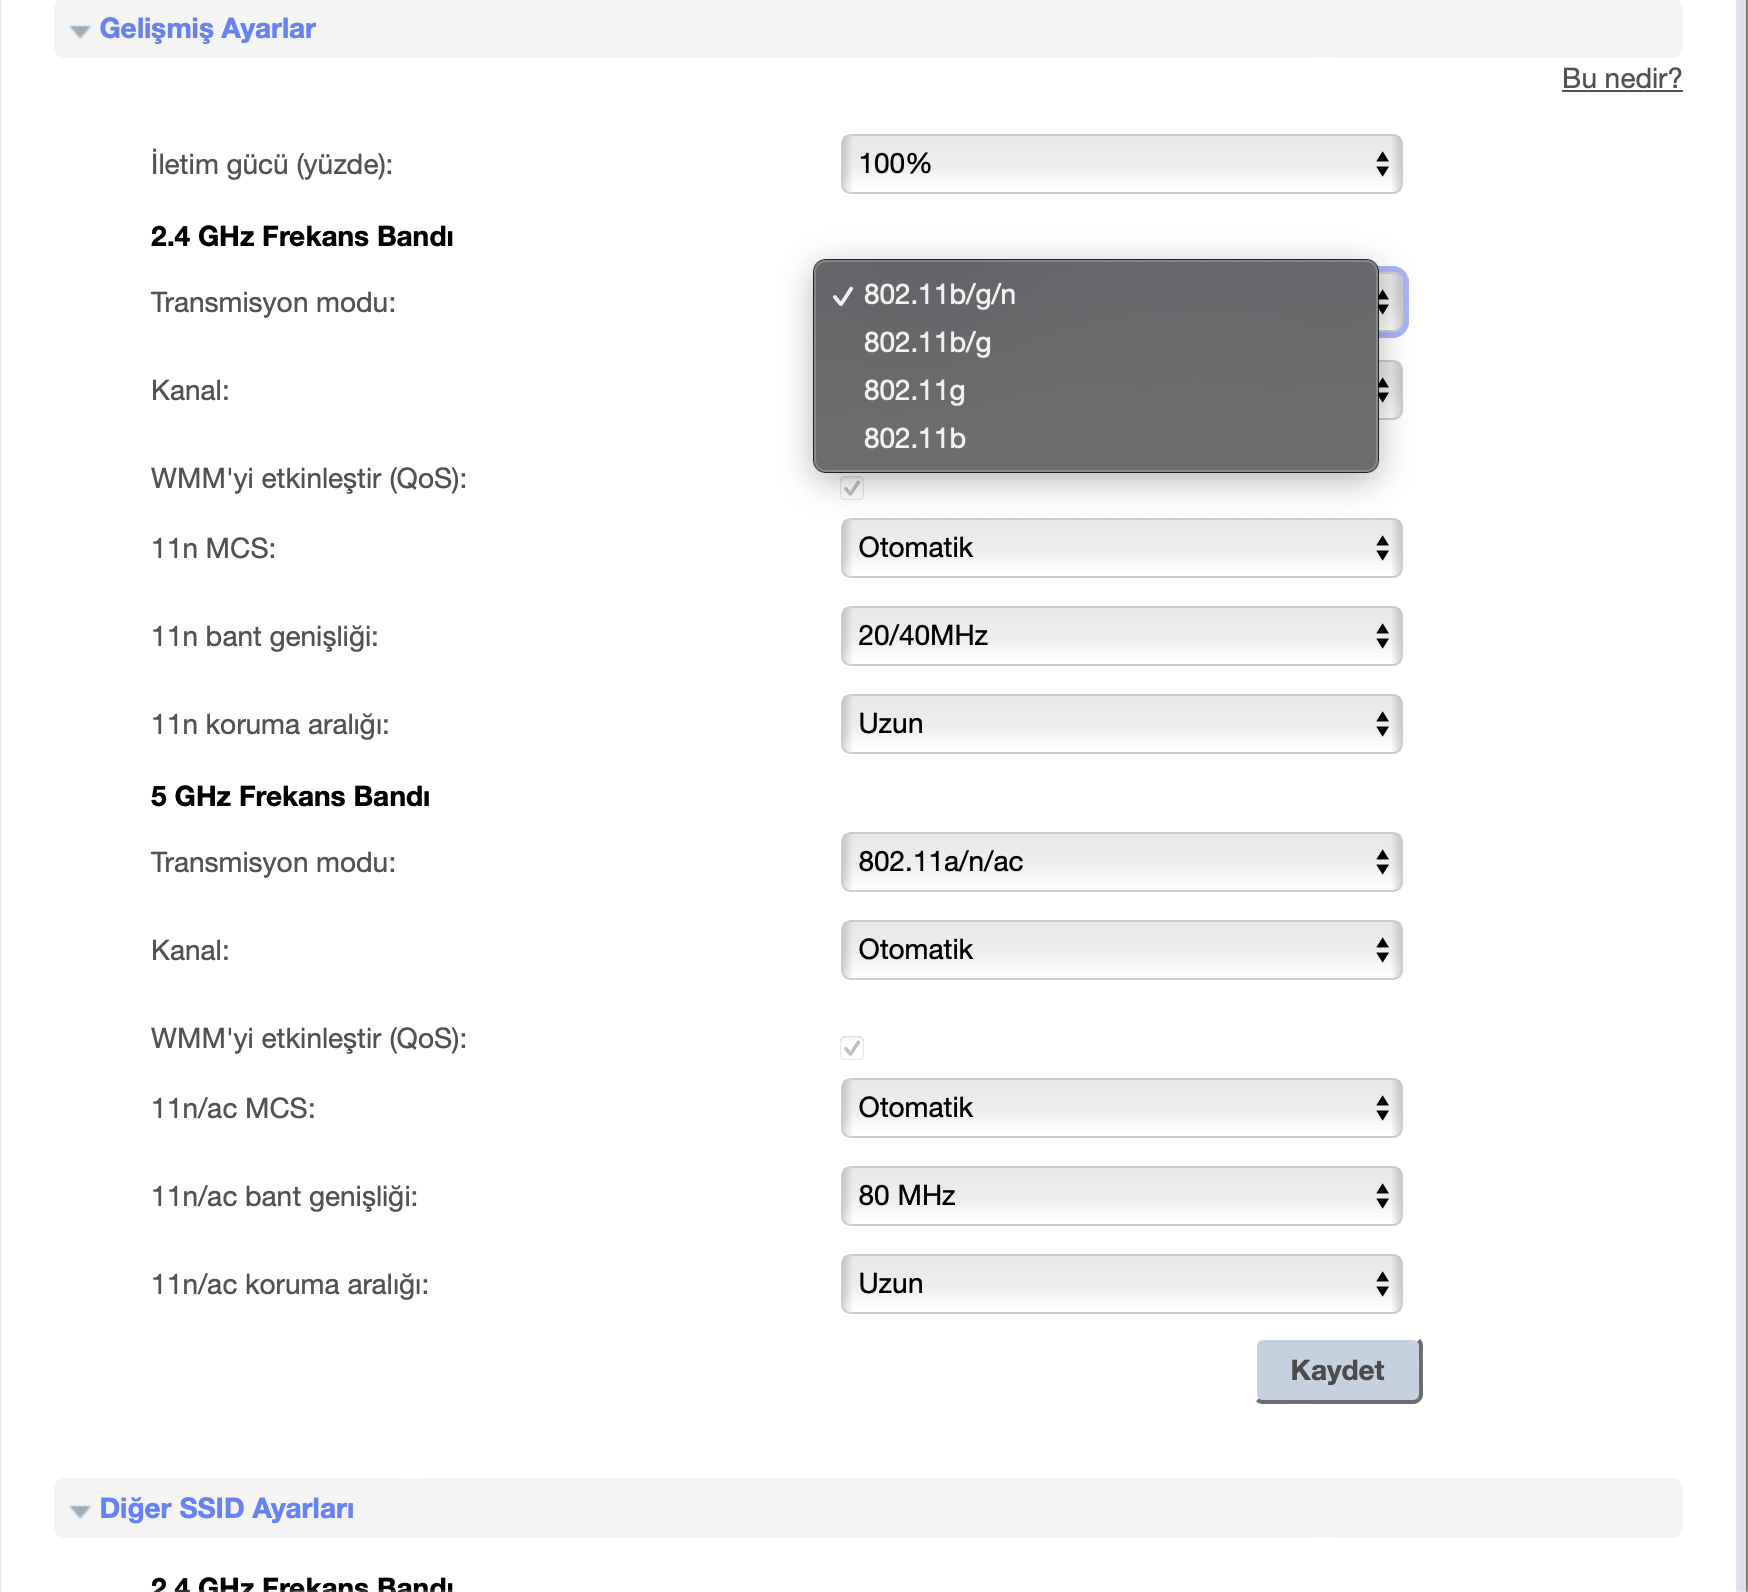Open the Bu nedir? help link
1748x1592 pixels.
(x=1621, y=78)
